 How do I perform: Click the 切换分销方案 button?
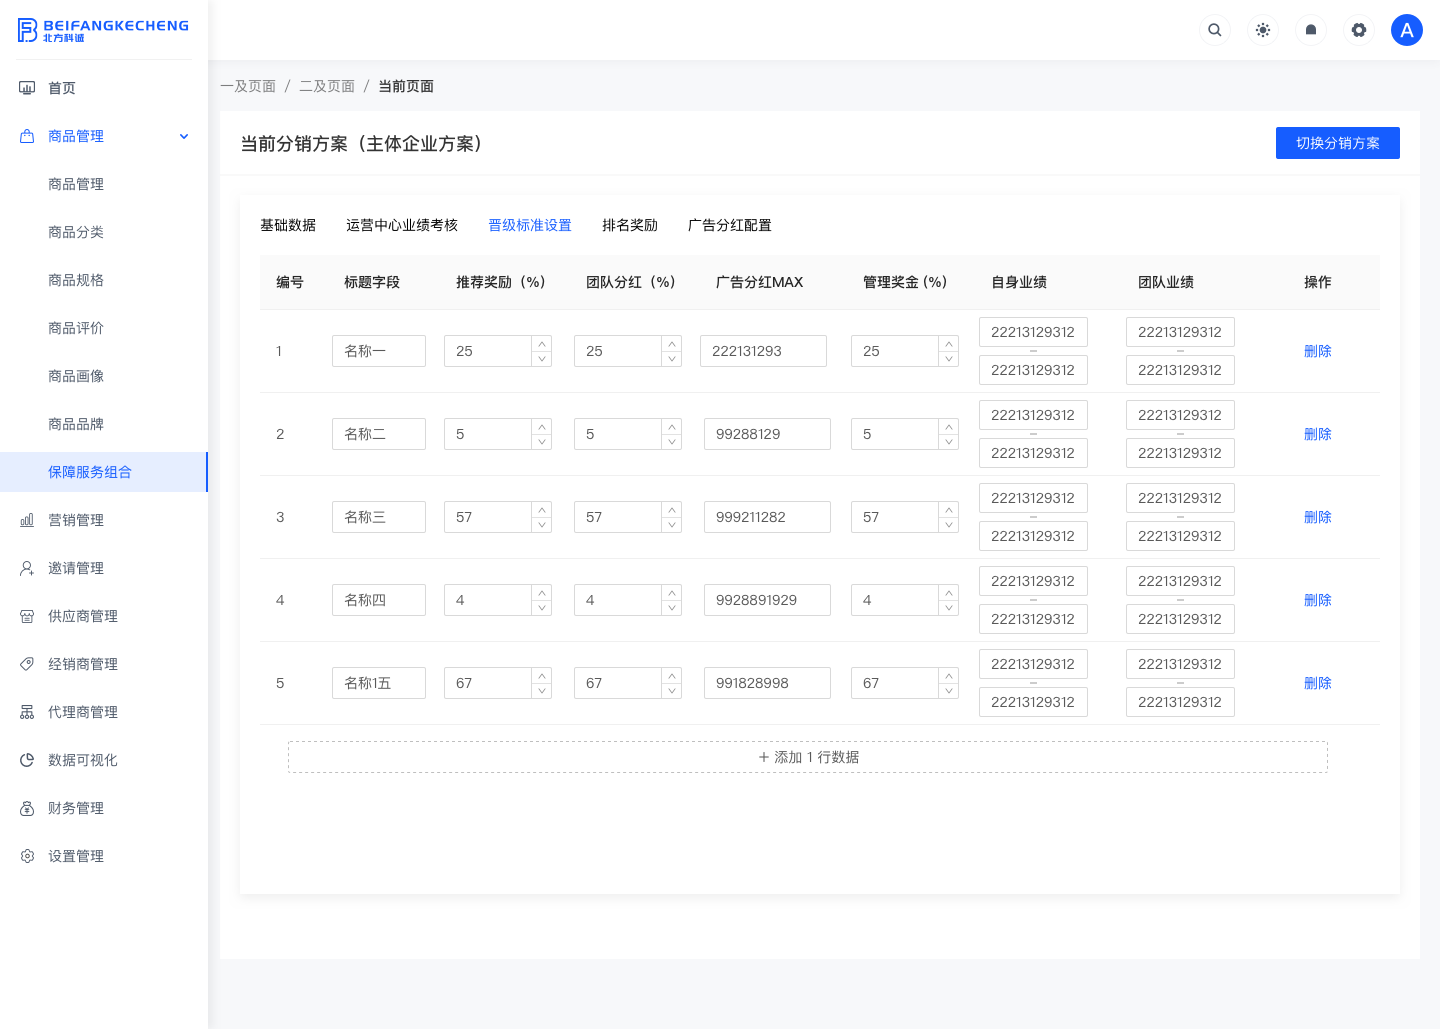click(1337, 143)
